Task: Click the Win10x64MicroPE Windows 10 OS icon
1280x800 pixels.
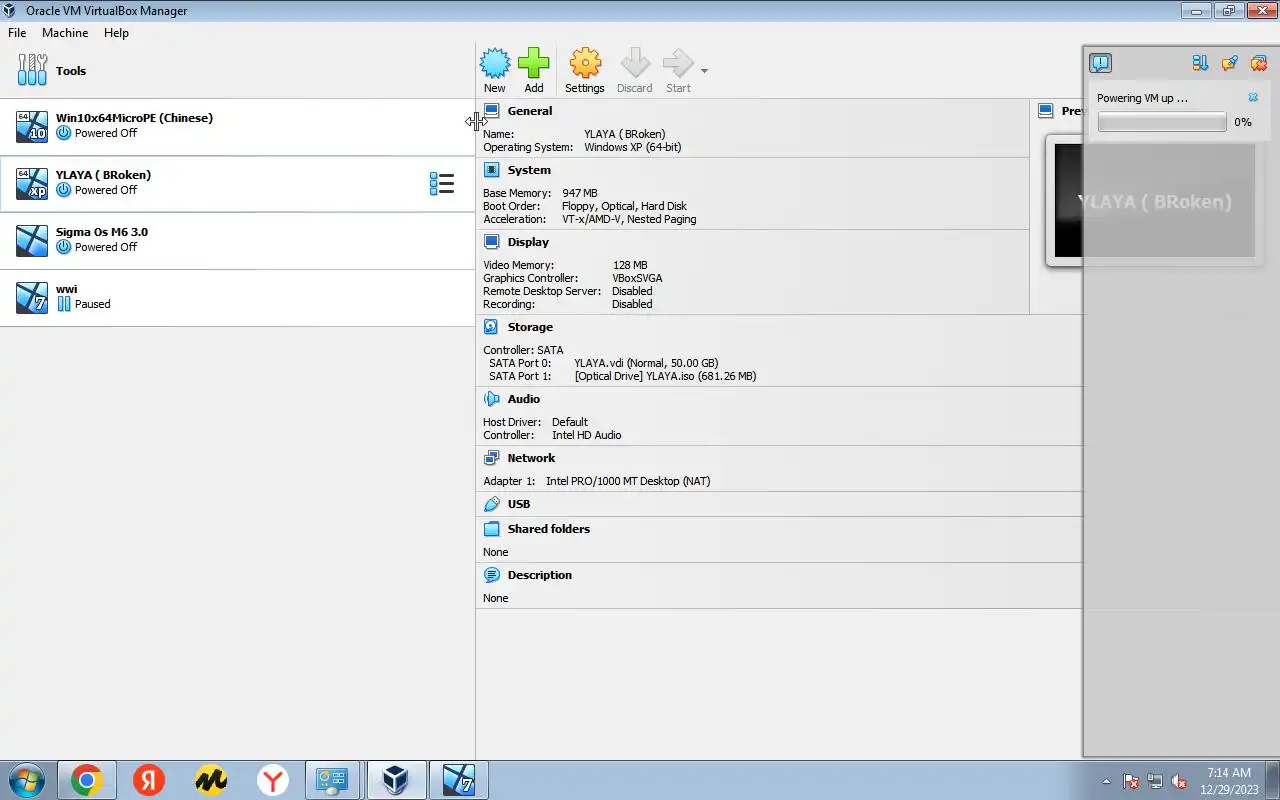Action: click(x=32, y=126)
